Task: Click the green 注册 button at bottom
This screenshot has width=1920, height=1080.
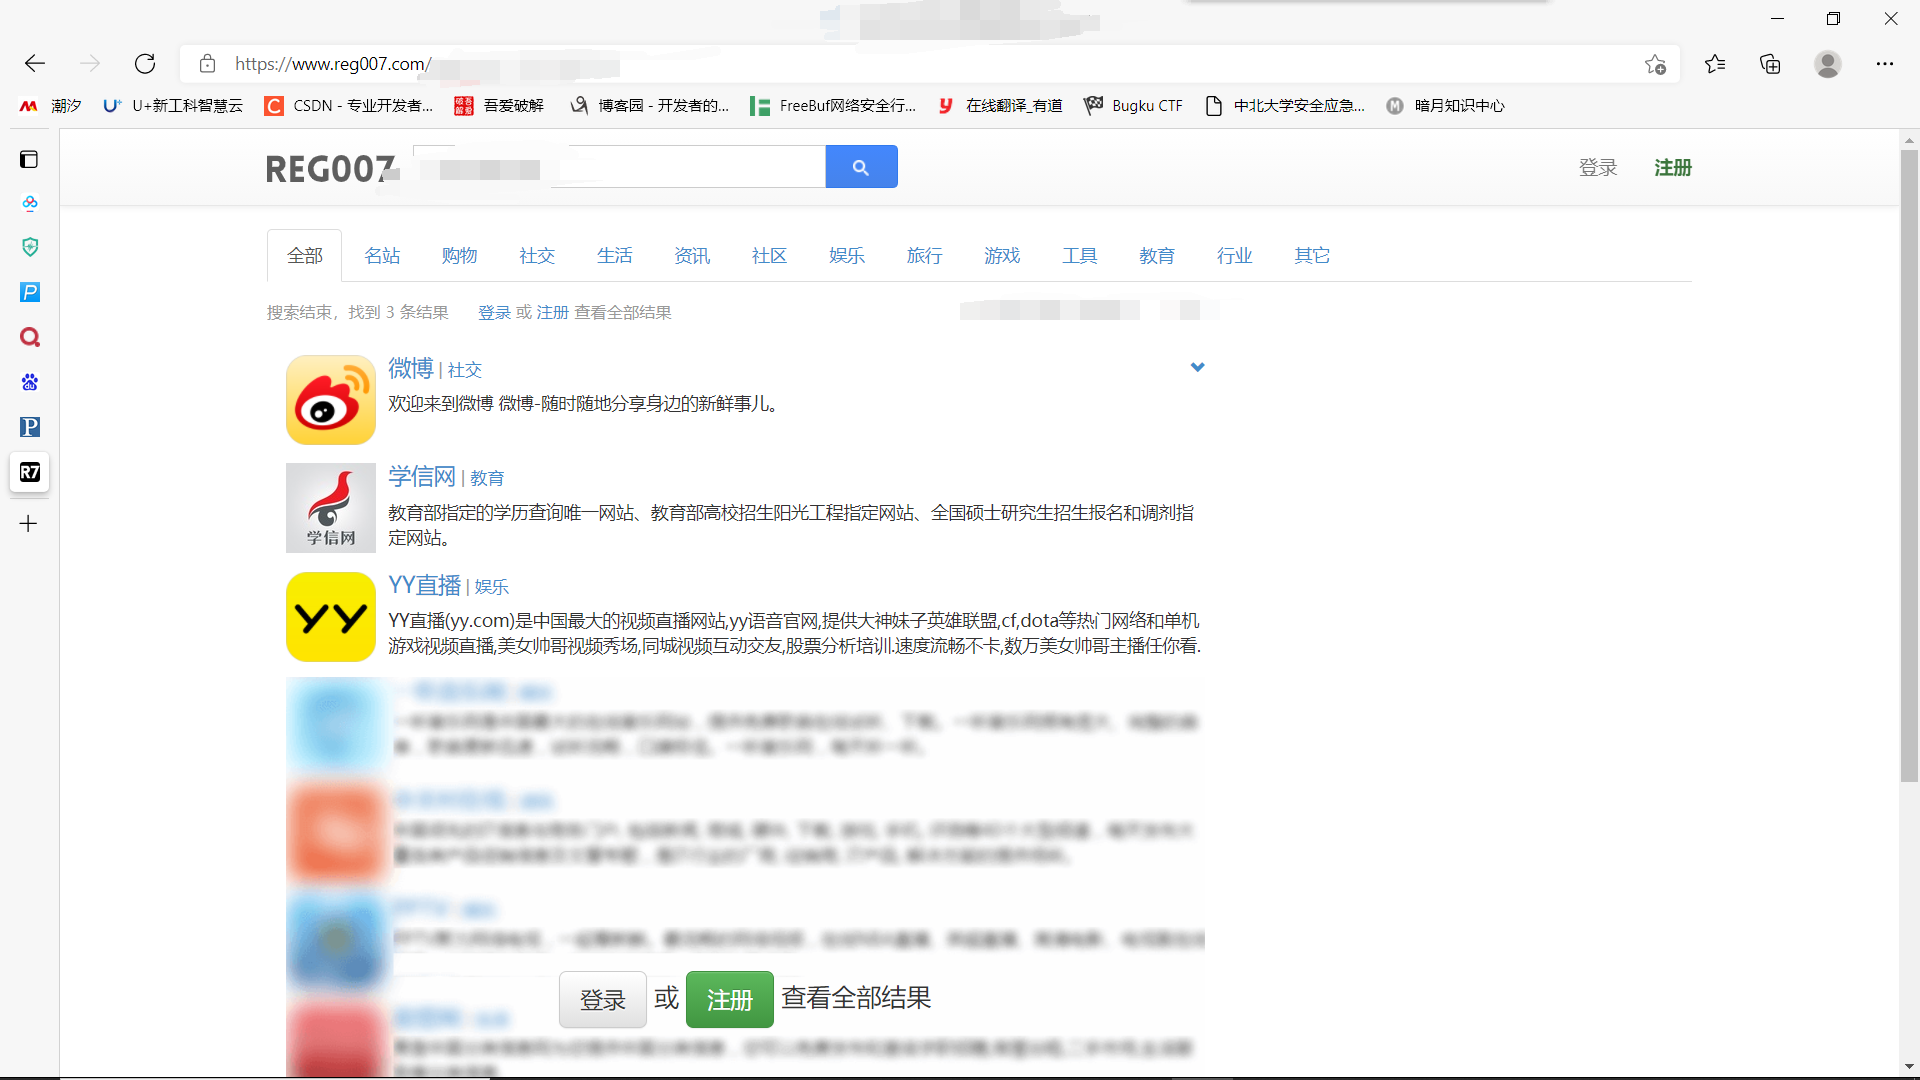Action: click(x=730, y=999)
